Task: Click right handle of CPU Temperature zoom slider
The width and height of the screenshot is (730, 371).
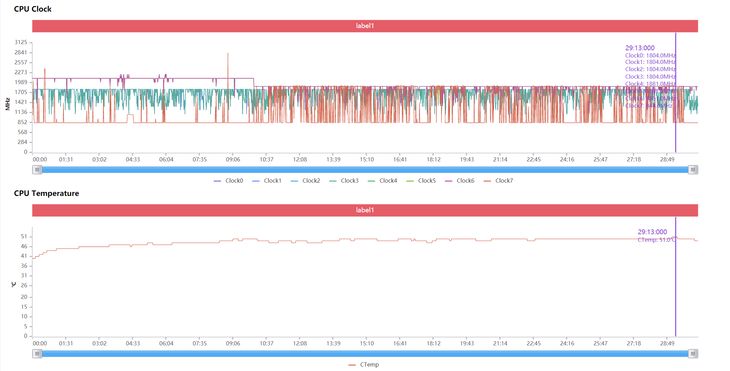Action: [693, 354]
